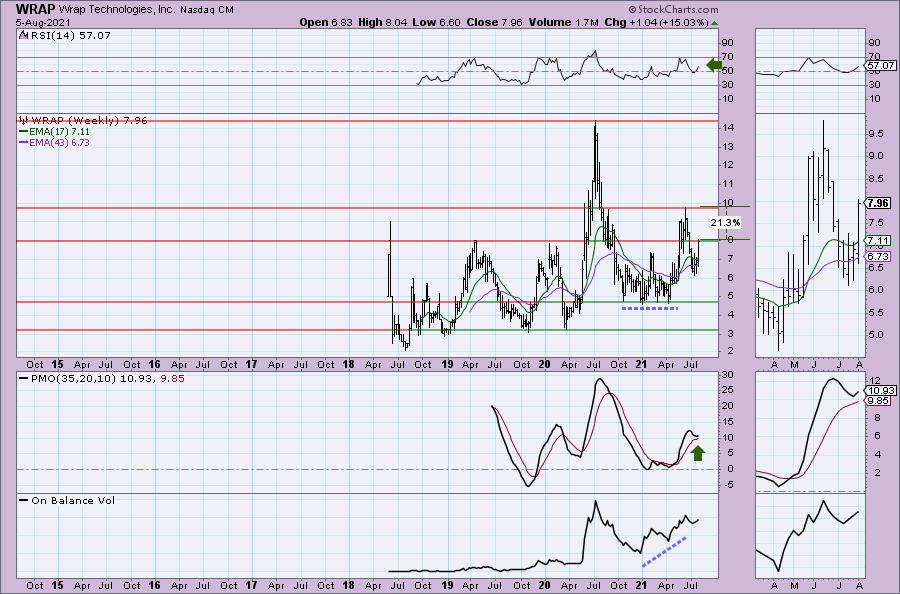Click the EMA(43) 6.73 legend text
The height and width of the screenshot is (594, 900).
point(59,142)
